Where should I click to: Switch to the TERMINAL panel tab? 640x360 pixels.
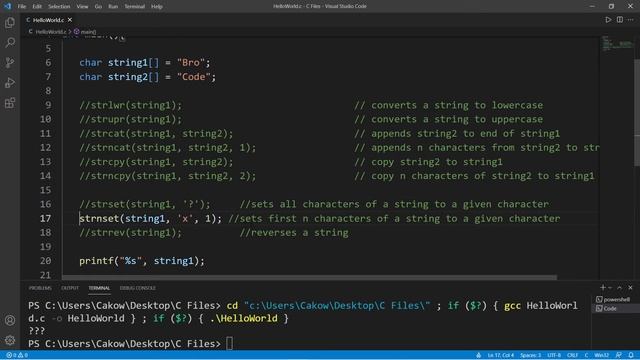coord(99,288)
